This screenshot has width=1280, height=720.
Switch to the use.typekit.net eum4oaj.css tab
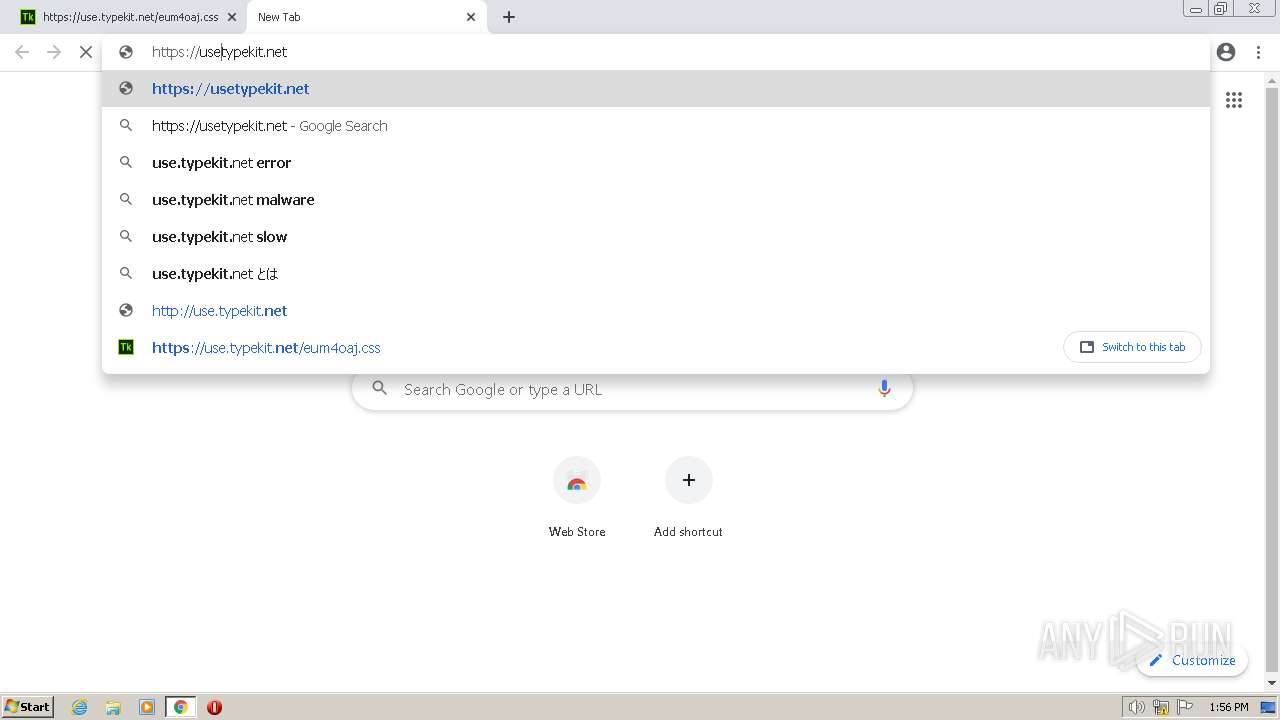click(130, 17)
